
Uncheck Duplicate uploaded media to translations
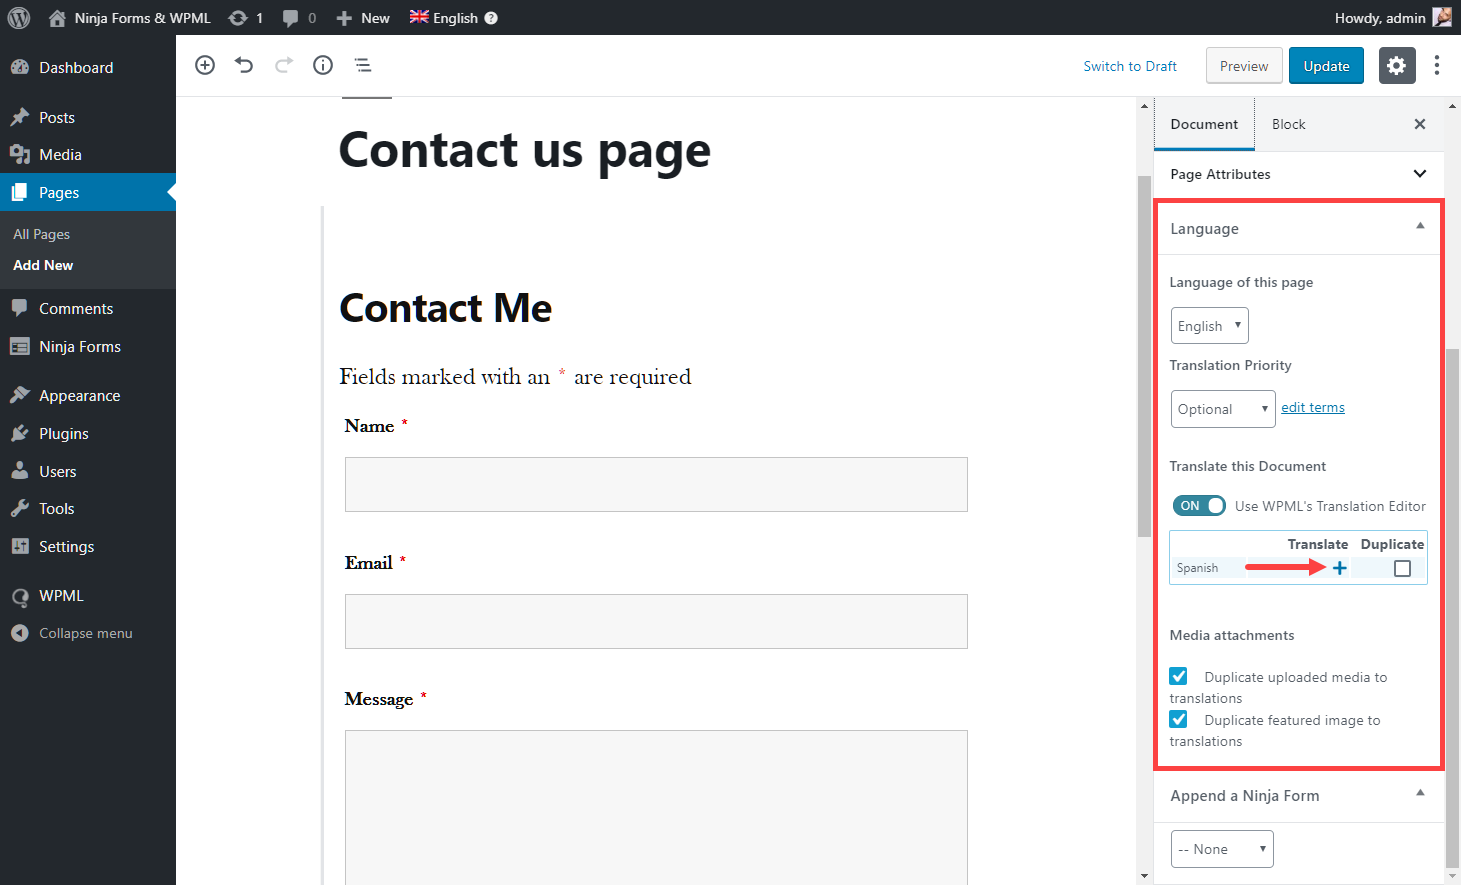click(1179, 677)
